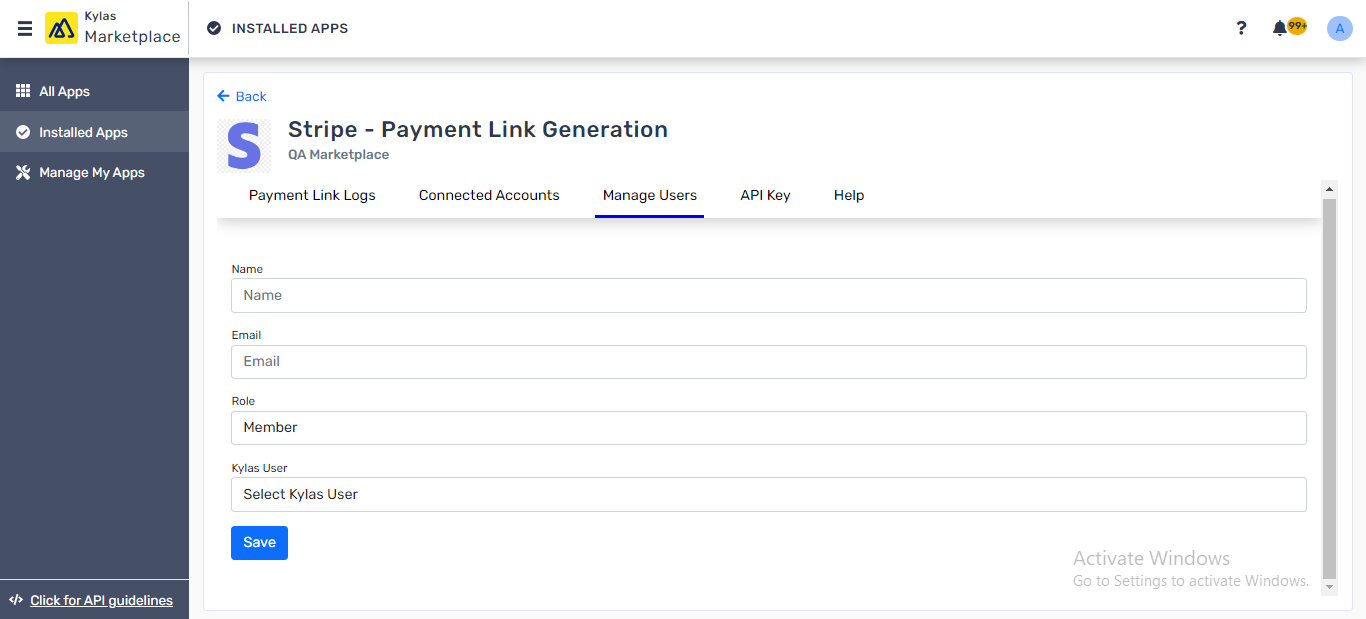This screenshot has width=1366, height=619.
Task: Expand the Role dropdown
Action: [x=768, y=427]
